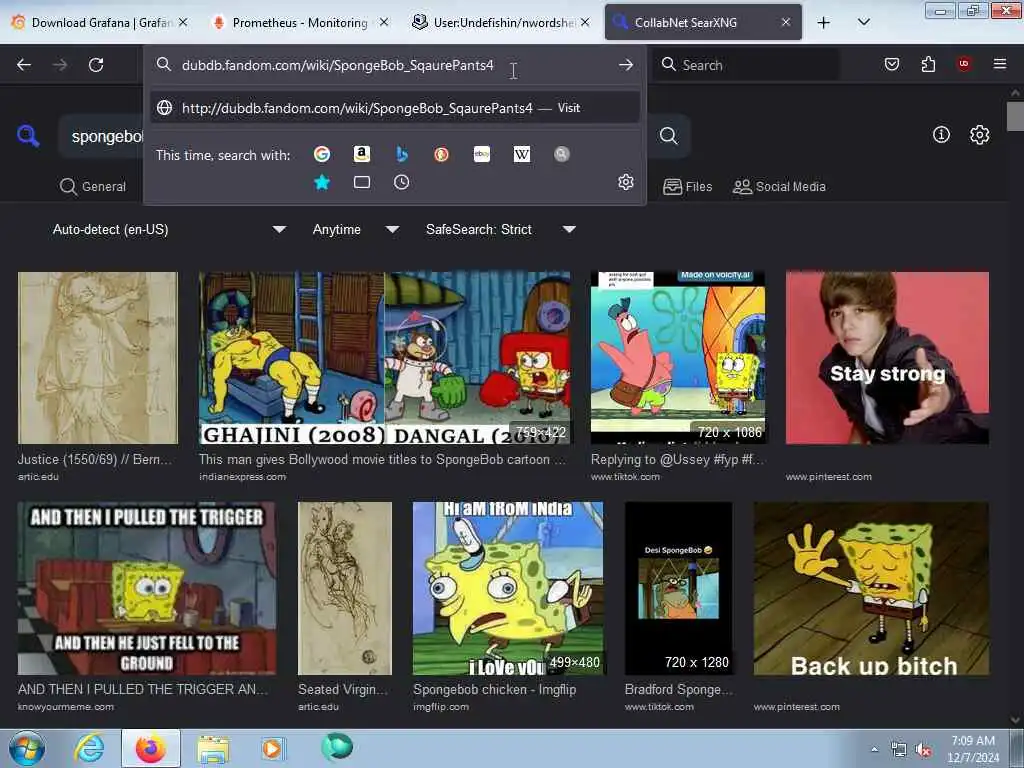Search history using the clock icon
This screenshot has width=1024, height=768.
point(402,182)
